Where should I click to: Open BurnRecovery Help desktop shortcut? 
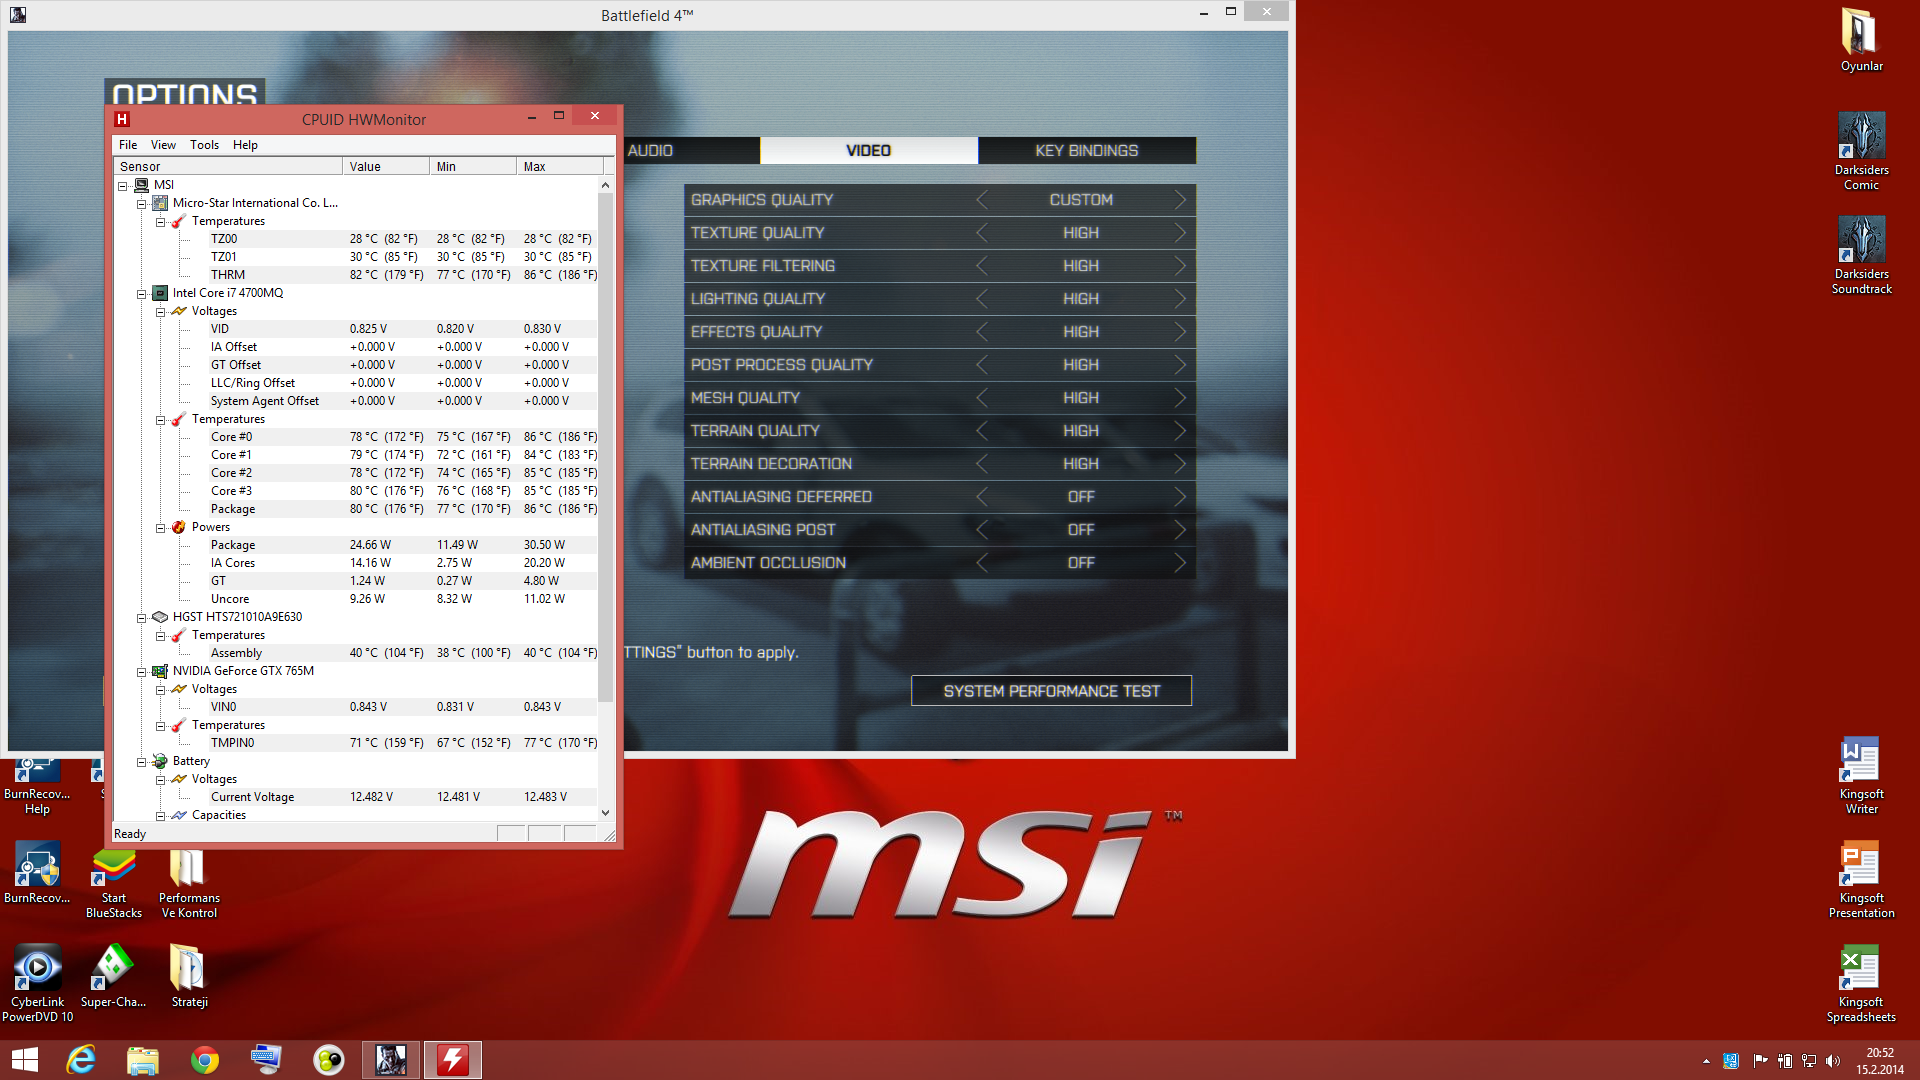(37, 785)
